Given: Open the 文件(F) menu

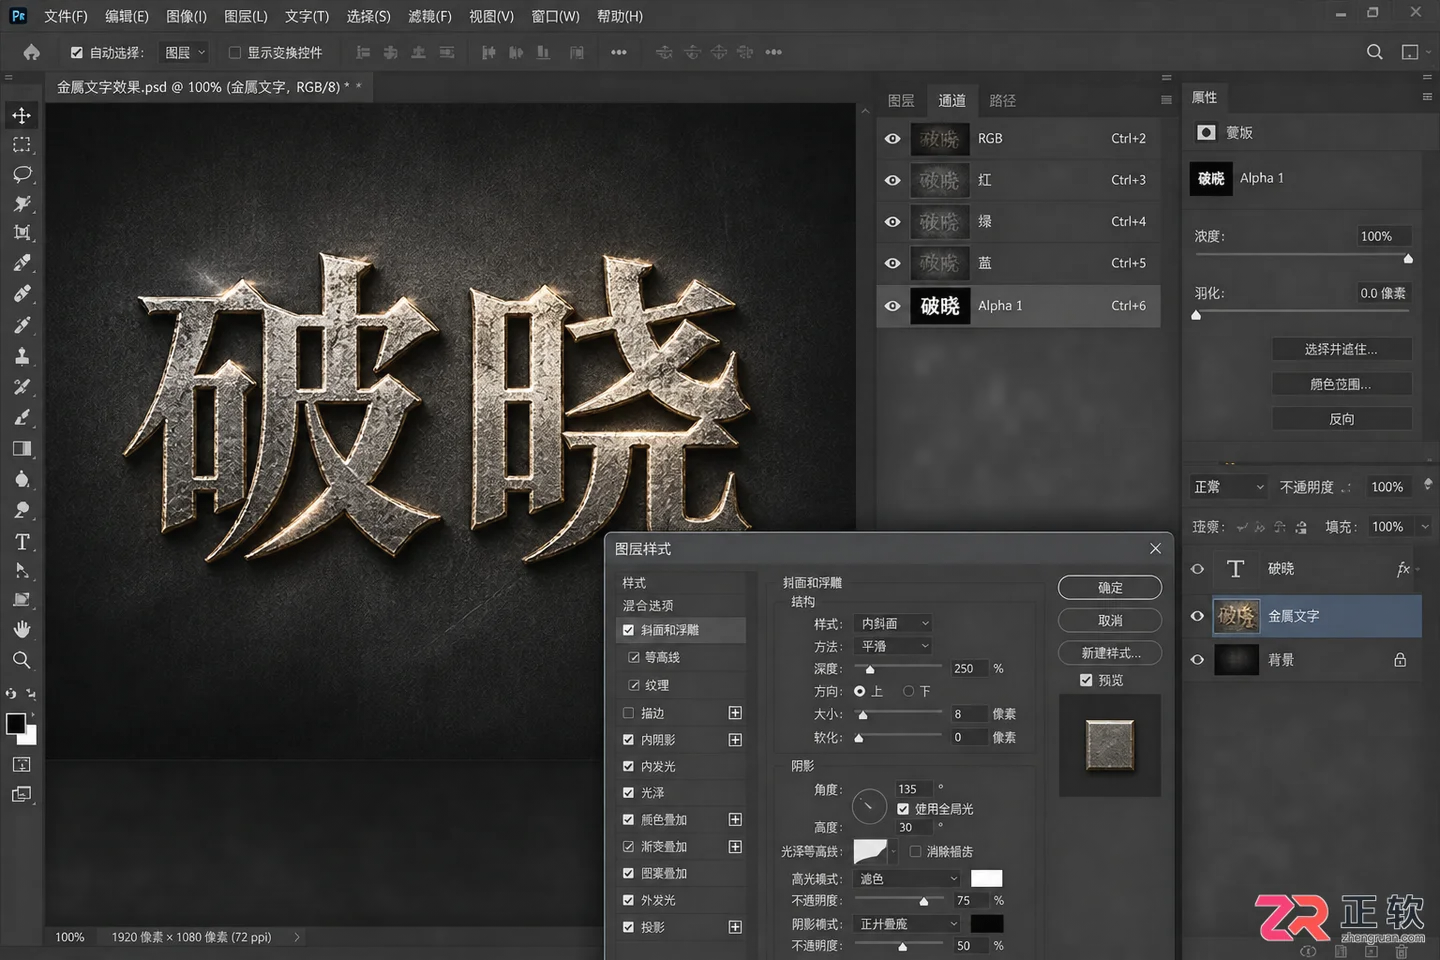Looking at the screenshot, I should point(66,16).
